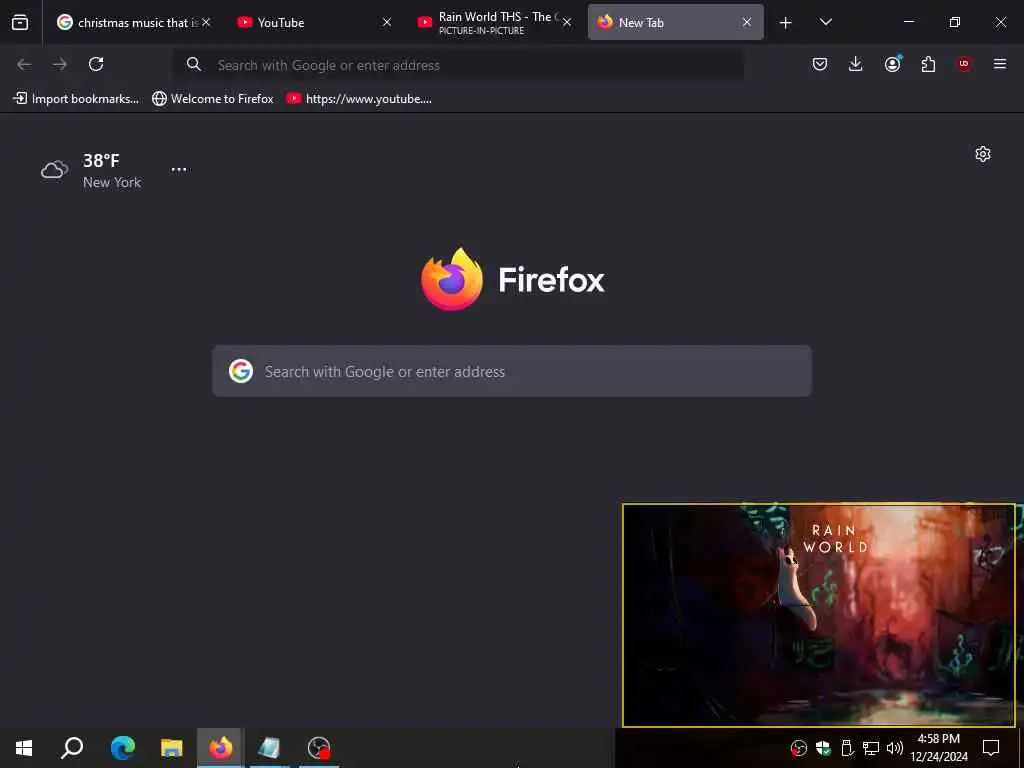The width and height of the screenshot is (1024, 768).
Task: Close the New Tab tab
Action: pos(746,22)
